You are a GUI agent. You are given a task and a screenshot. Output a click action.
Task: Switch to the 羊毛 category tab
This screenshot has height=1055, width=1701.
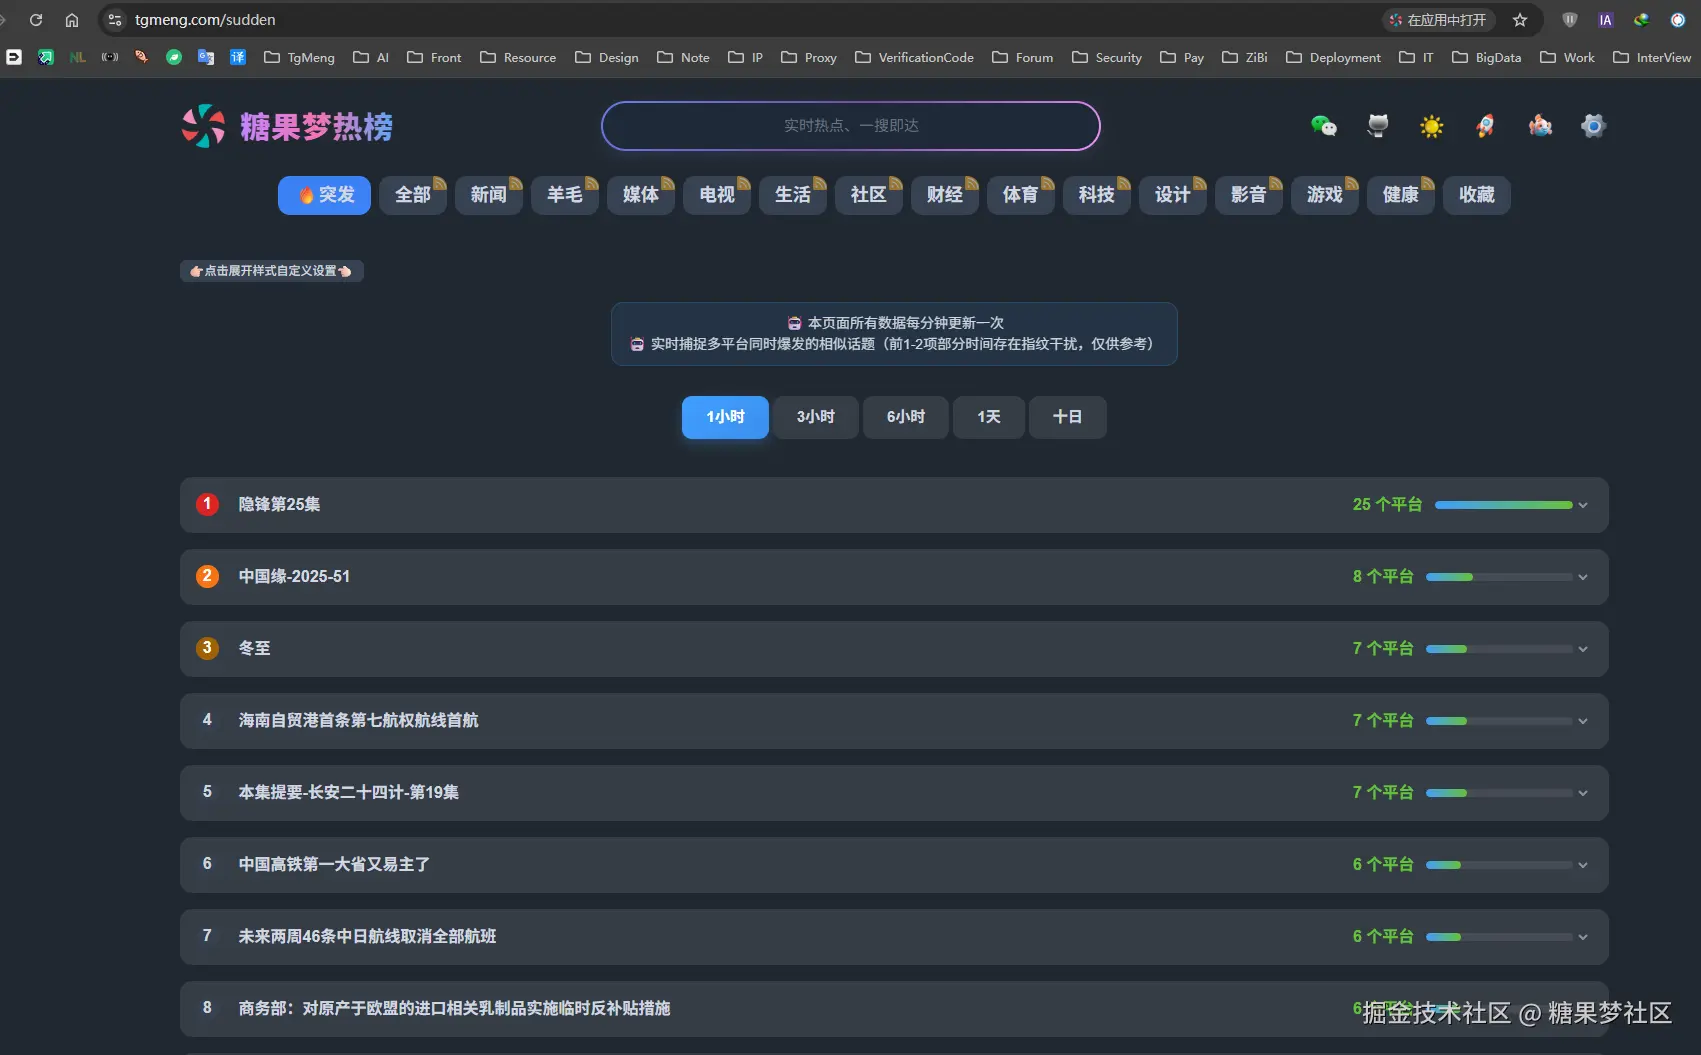[x=564, y=195]
